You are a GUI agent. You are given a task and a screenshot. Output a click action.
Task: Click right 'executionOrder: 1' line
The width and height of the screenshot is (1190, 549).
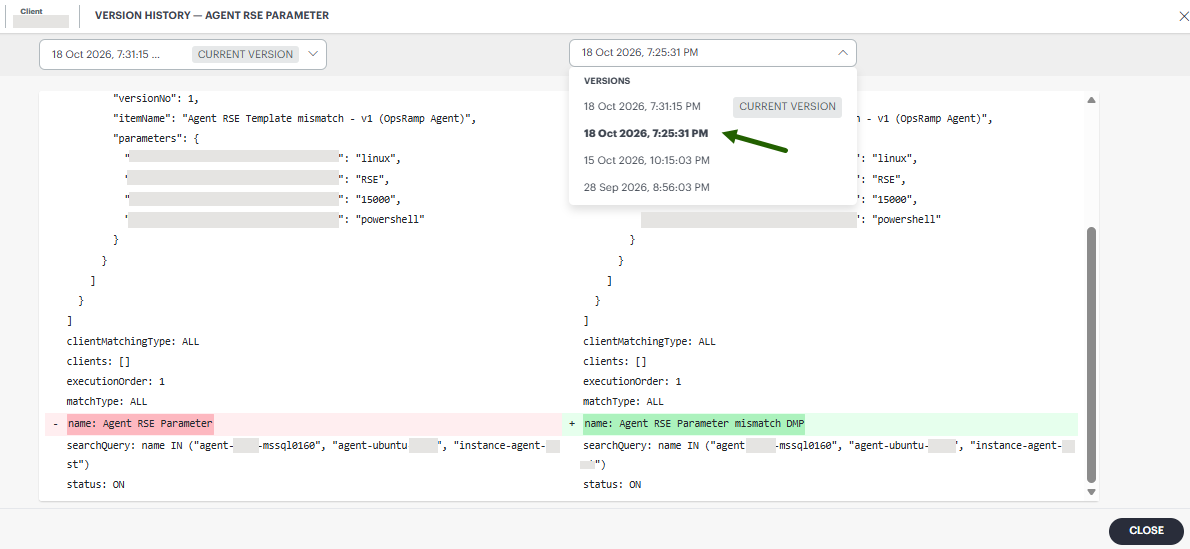coord(632,381)
